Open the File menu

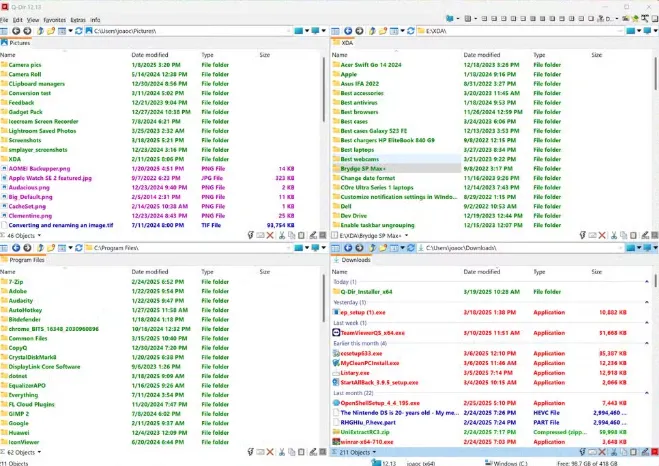4,20
